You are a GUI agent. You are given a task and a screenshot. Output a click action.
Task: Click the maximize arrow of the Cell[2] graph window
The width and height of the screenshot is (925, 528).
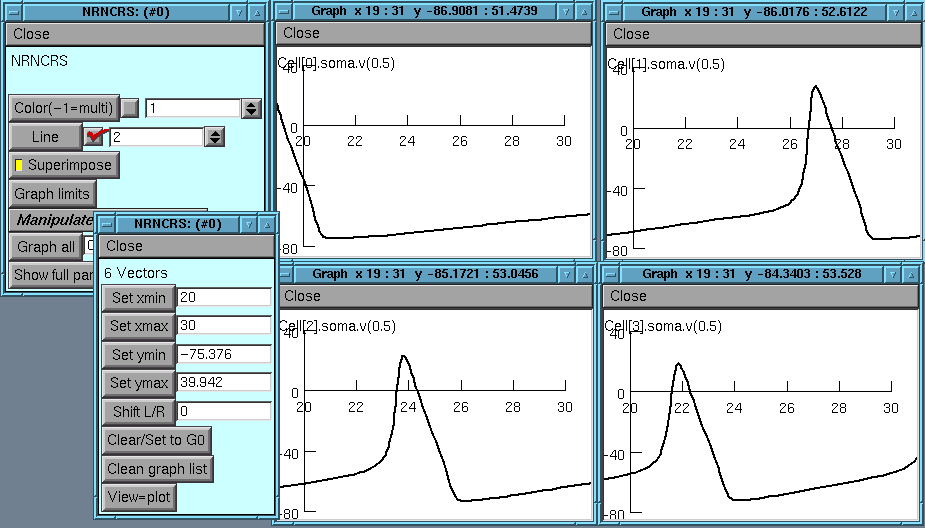[x=585, y=274]
